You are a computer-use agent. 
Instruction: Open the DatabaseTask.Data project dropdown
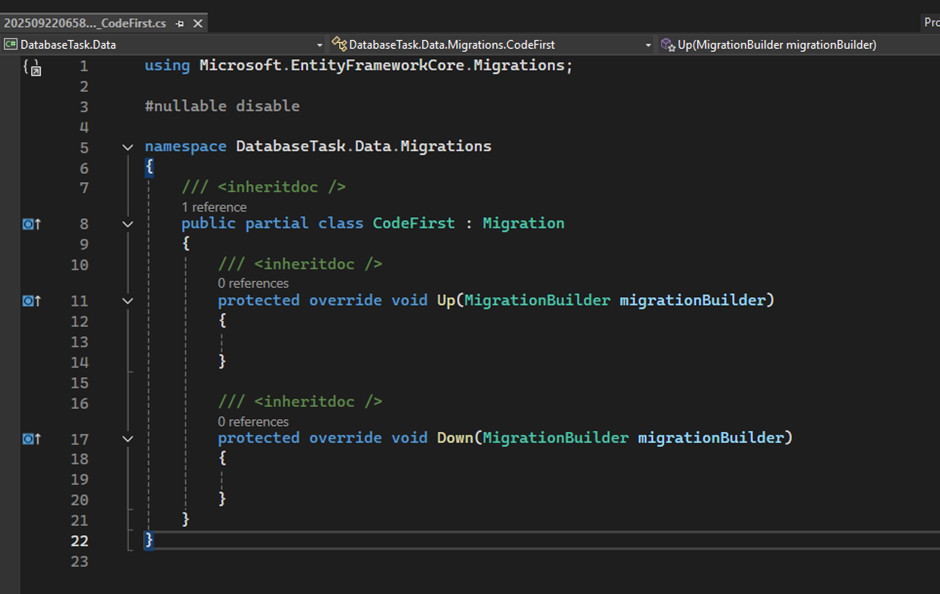pyautogui.click(x=320, y=45)
